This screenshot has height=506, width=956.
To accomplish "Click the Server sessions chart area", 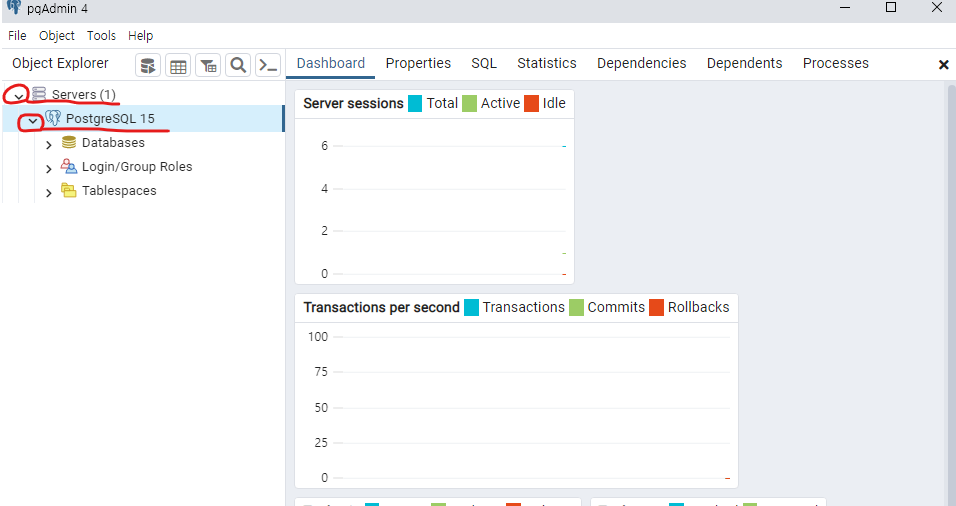I will [x=434, y=201].
